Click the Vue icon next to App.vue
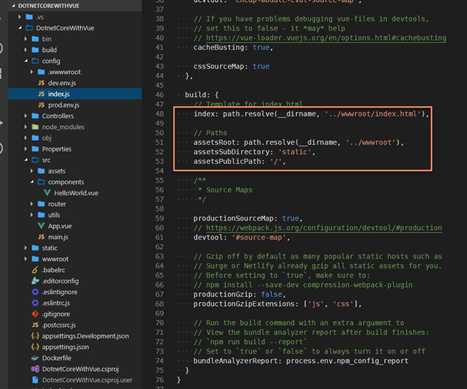This screenshot has height=389, width=467. click(41, 226)
